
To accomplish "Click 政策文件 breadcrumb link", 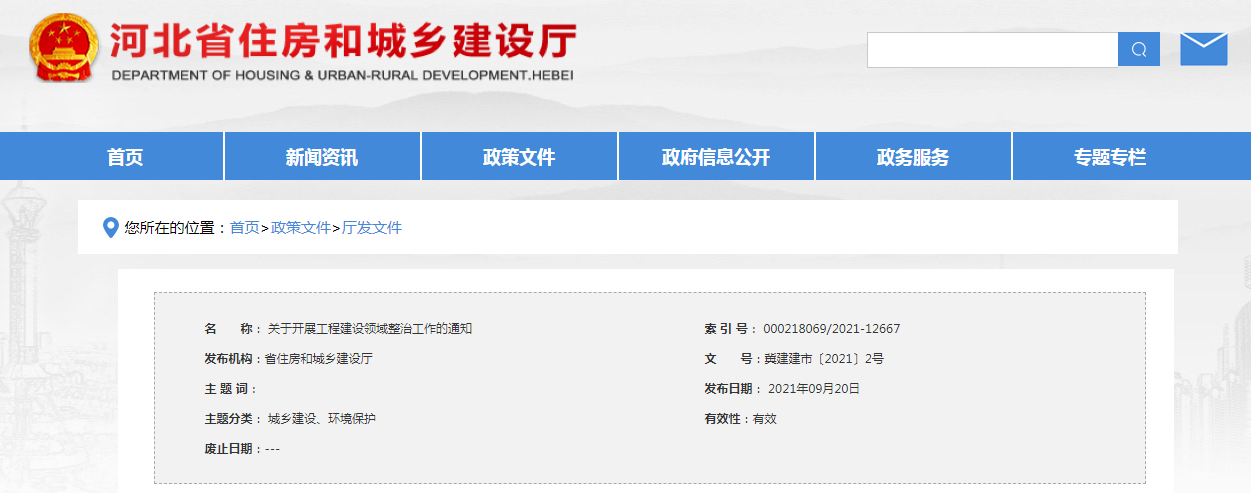I will (301, 228).
